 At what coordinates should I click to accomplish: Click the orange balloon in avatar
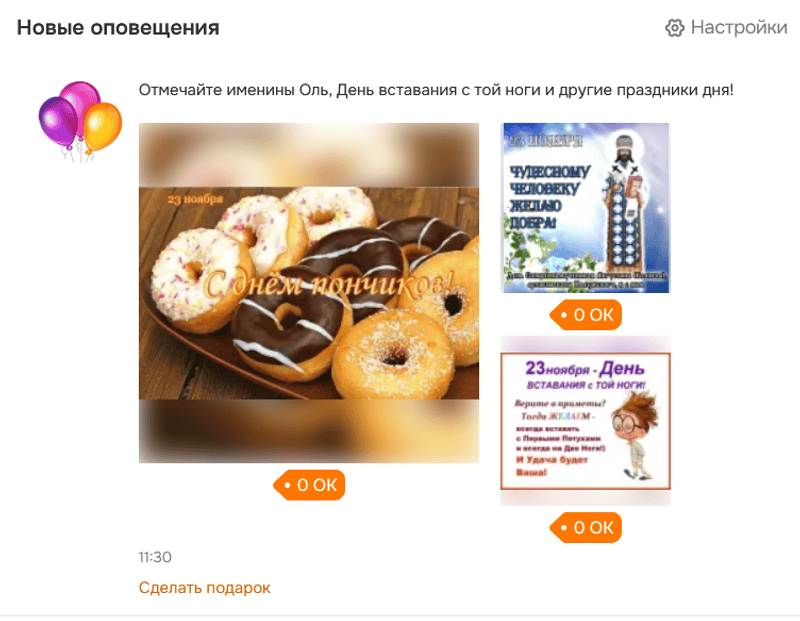coord(103,126)
